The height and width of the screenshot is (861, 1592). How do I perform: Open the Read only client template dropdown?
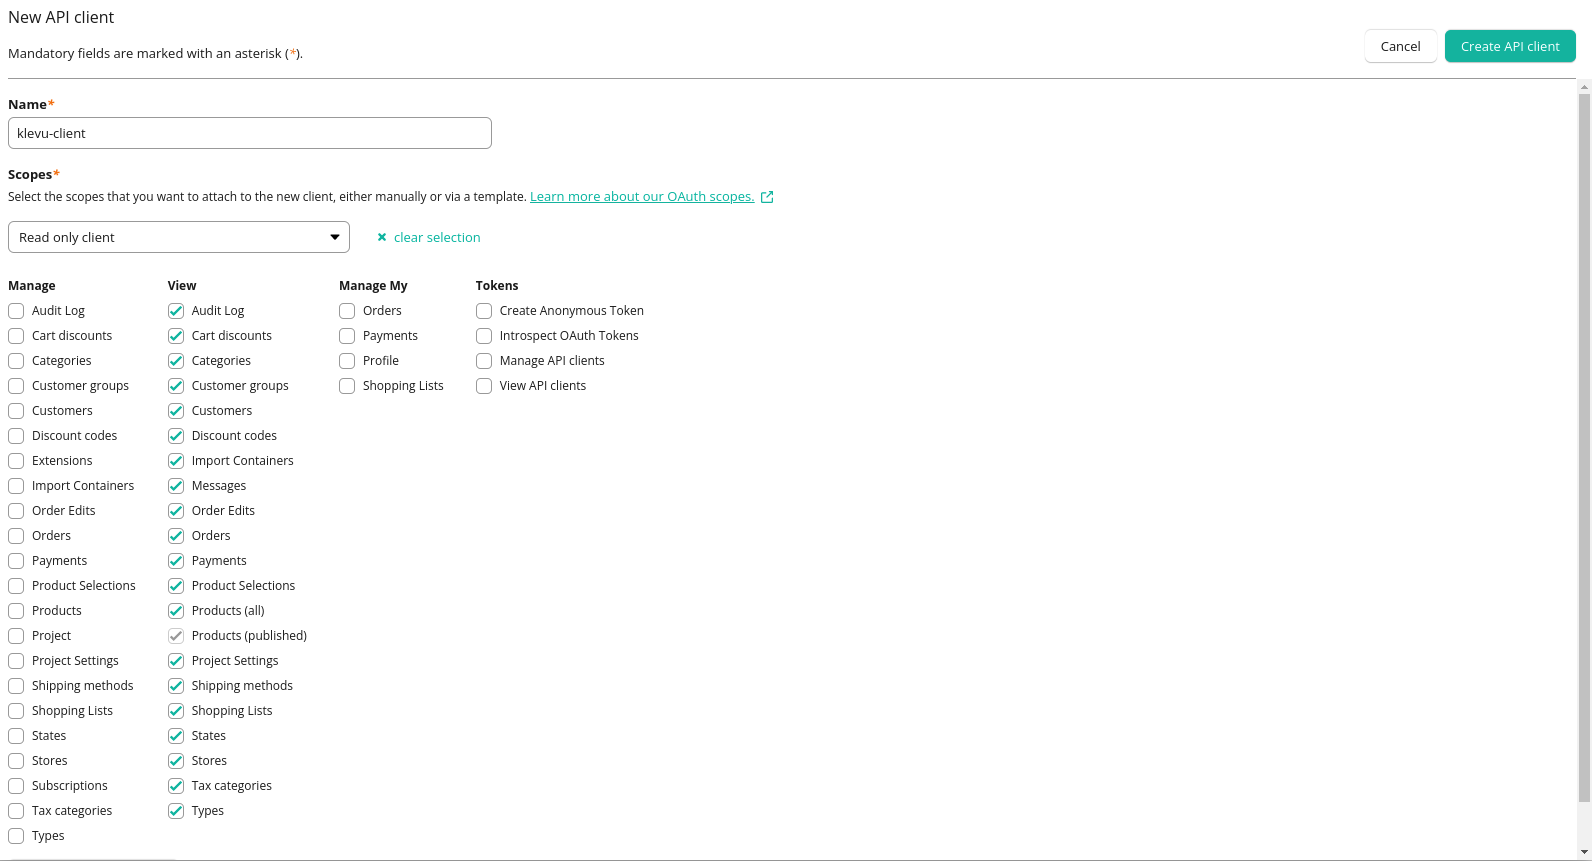click(x=178, y=237)
